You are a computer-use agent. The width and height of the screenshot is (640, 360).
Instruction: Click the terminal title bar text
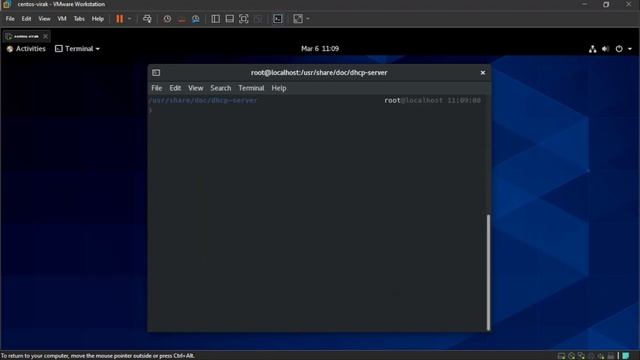319,72
